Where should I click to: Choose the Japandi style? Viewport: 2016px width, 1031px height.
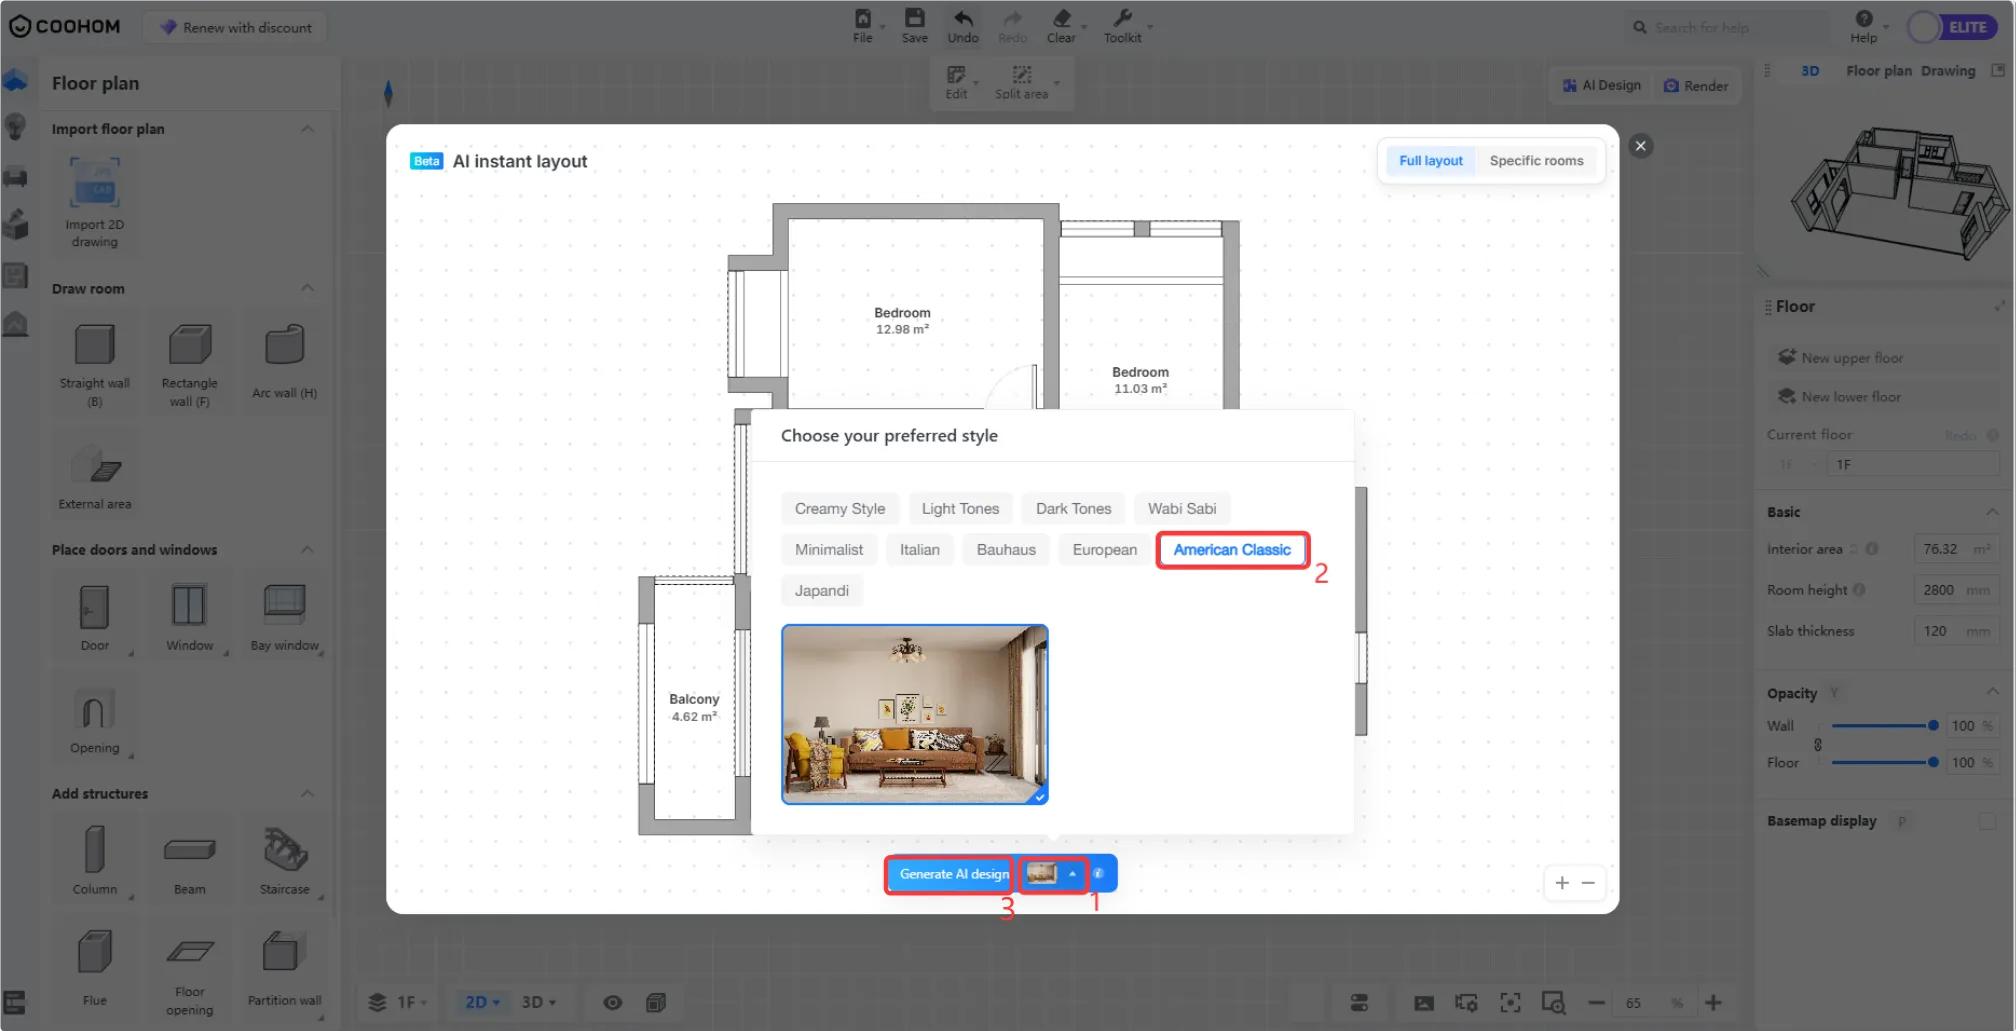tap(822, 590)
